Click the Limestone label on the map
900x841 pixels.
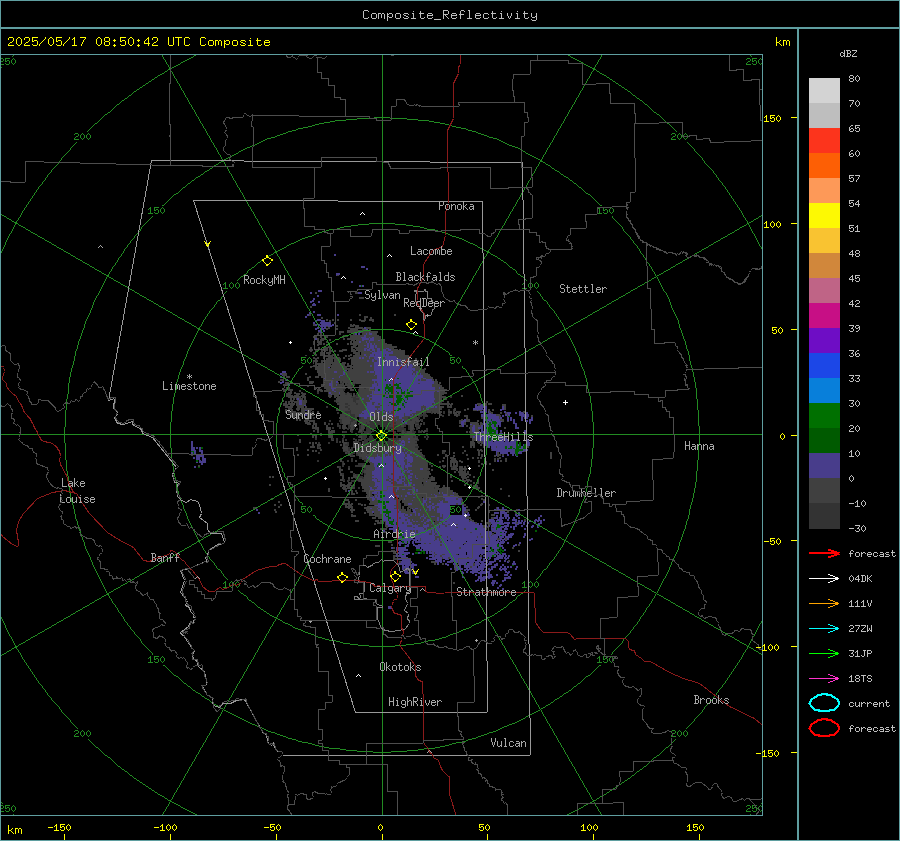pyautogui.click(x=189, y=386)
